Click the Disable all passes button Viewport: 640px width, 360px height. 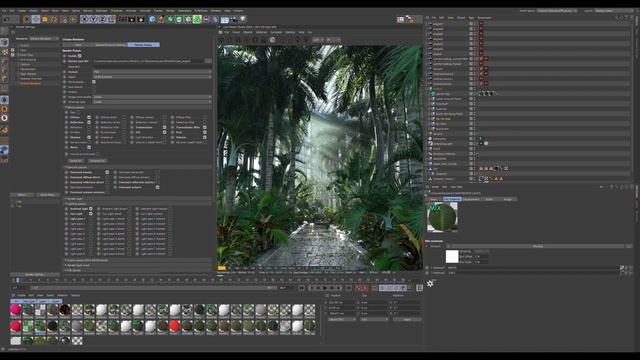click(97, 161)
